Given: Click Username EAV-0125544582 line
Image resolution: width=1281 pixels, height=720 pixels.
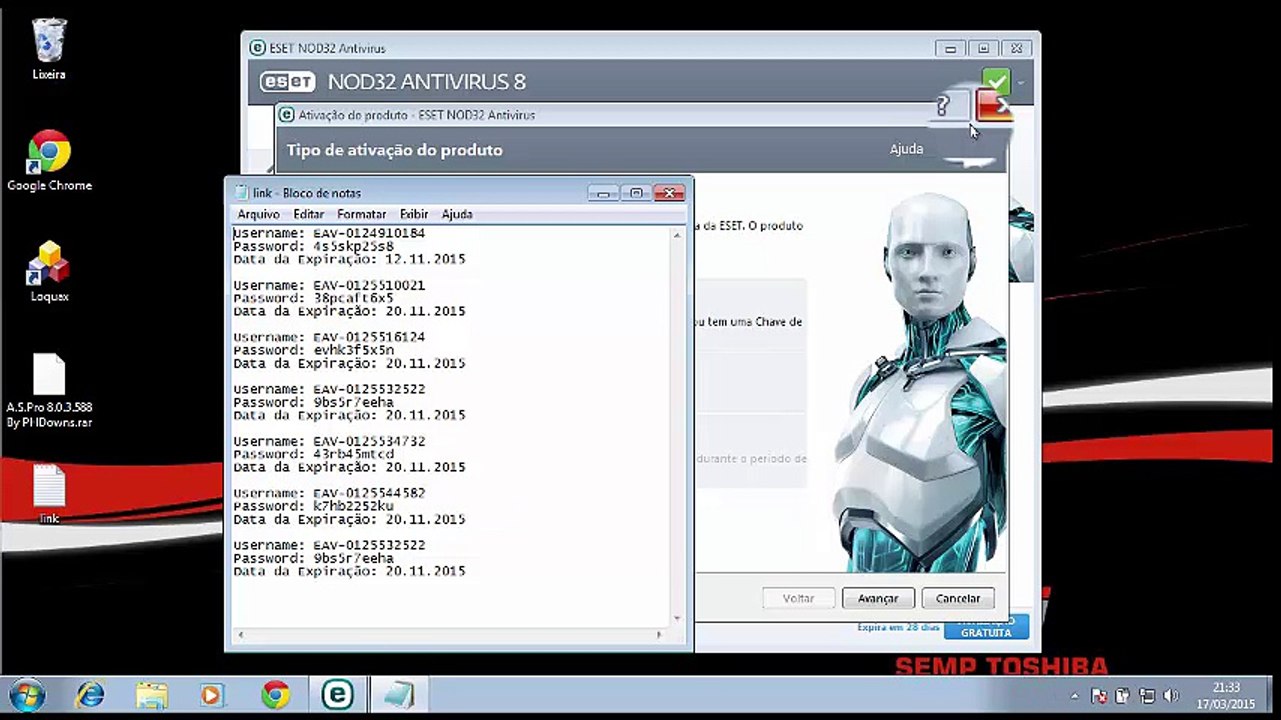Looking at the screenshot, I should point(329,493).
